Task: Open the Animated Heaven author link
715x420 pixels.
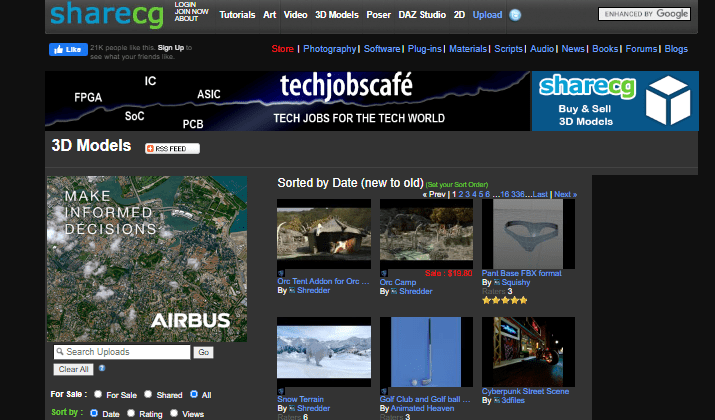Action: click(x=422, y=408)
